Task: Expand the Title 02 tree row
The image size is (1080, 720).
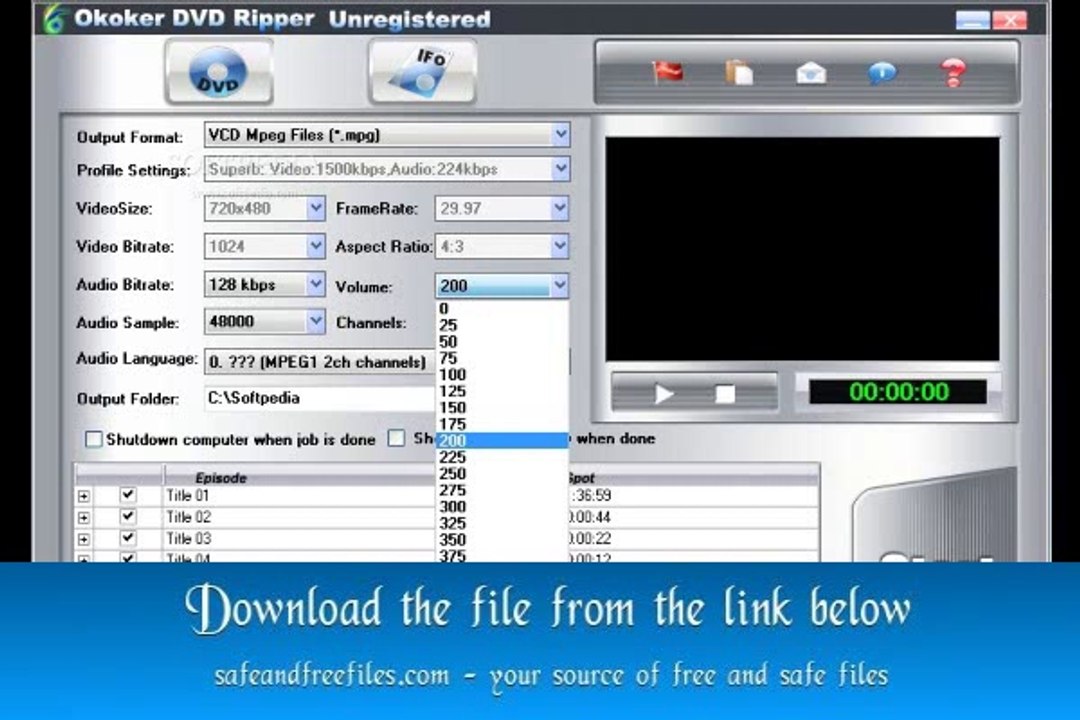Action: (84, 517)
